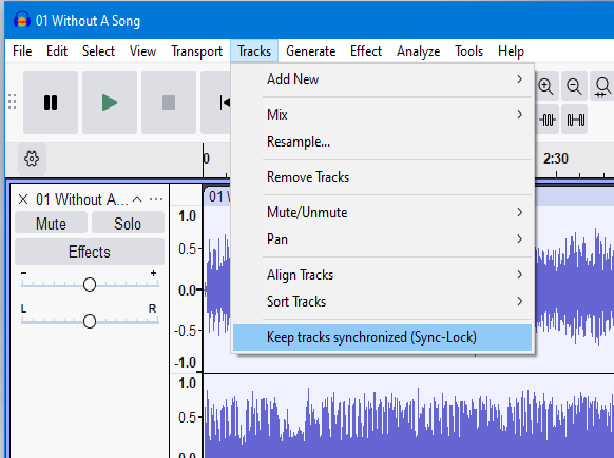Open the track's three-dot options menu
The image size is (614, 458).
[x=156, y=198]
